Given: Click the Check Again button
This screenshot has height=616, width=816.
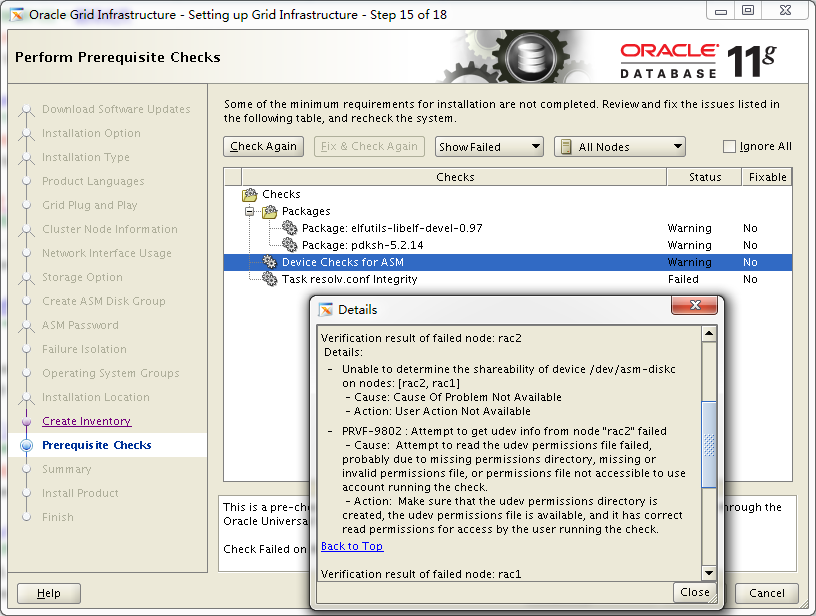Looking at the screenshot, I should [263, 147].
